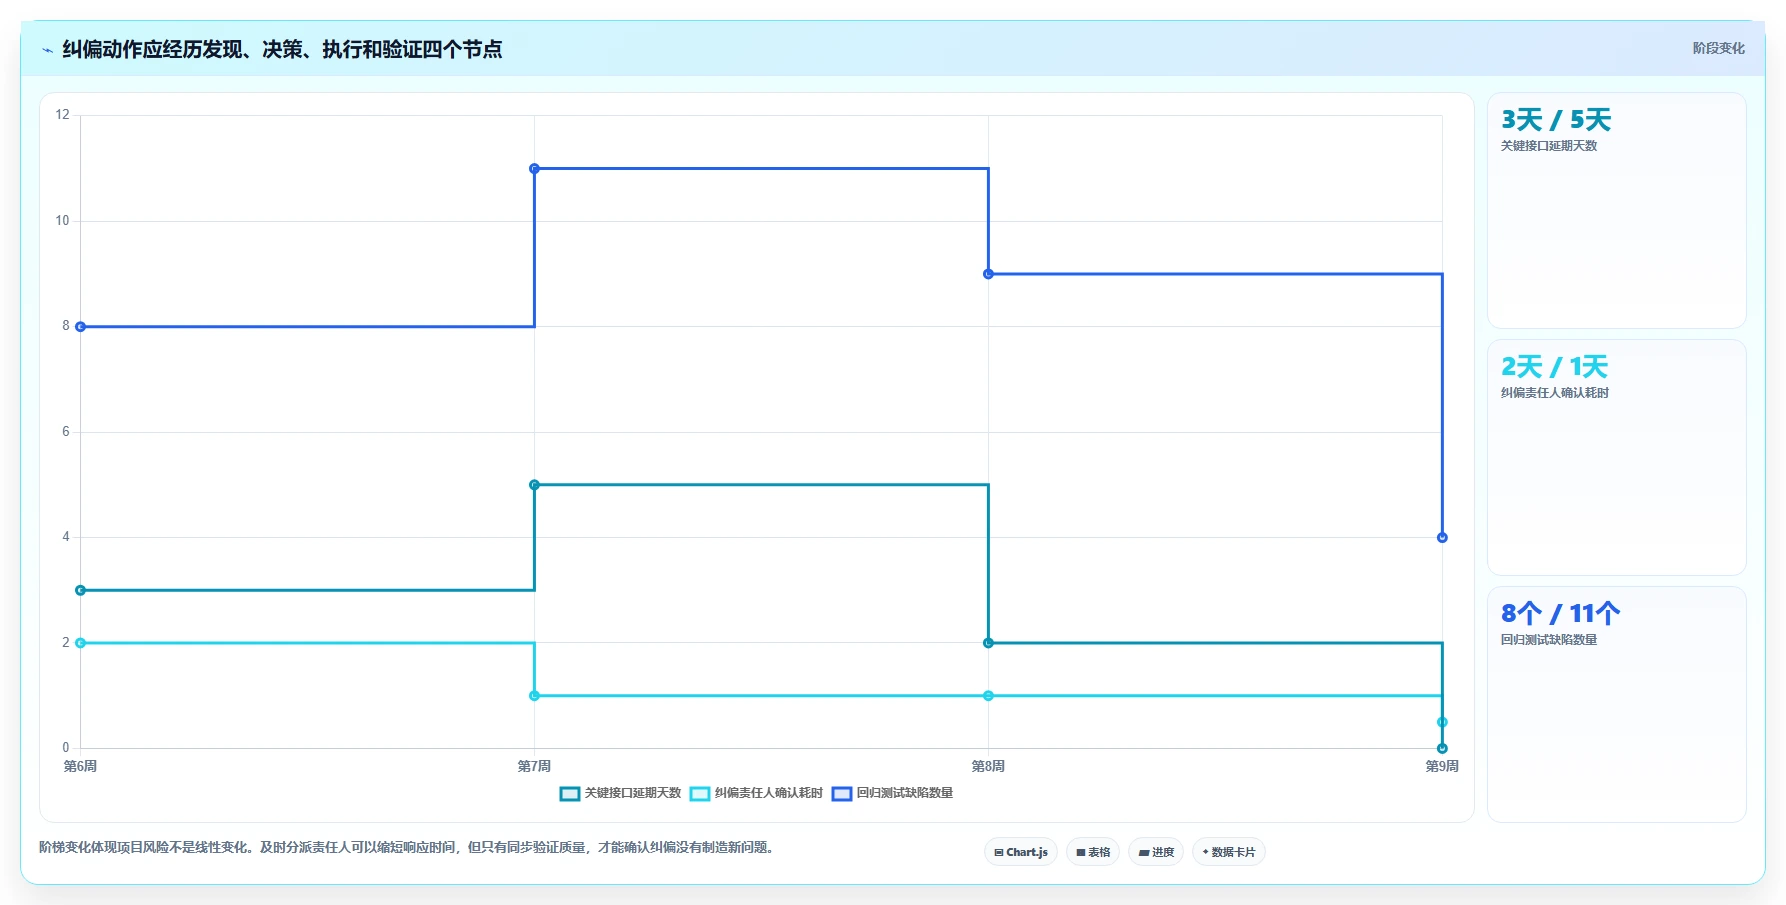Select the 关键接口延期天数 point at 第6周 (3)

[x=81, y=590]
